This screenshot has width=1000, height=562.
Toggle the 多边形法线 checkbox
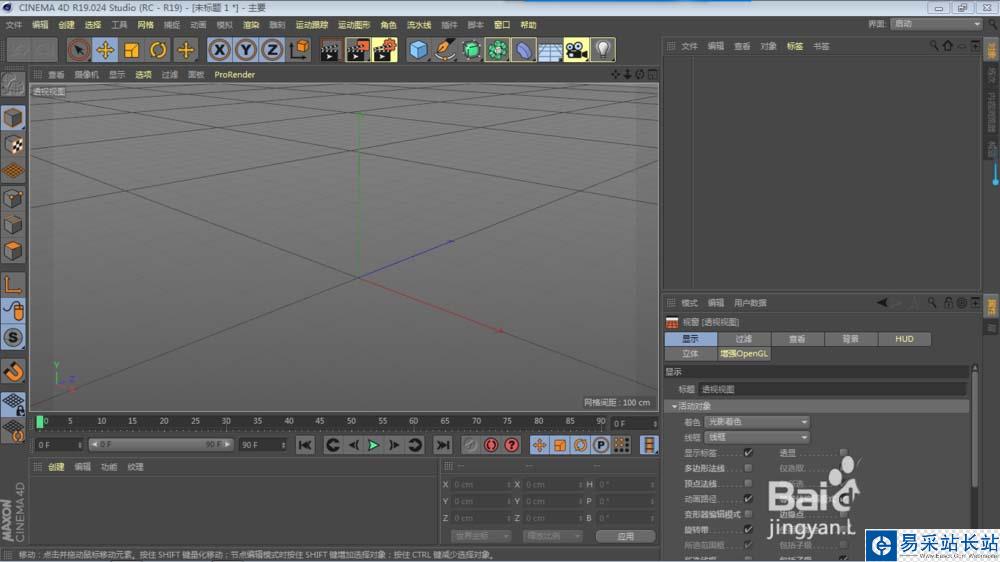(748, 468)
